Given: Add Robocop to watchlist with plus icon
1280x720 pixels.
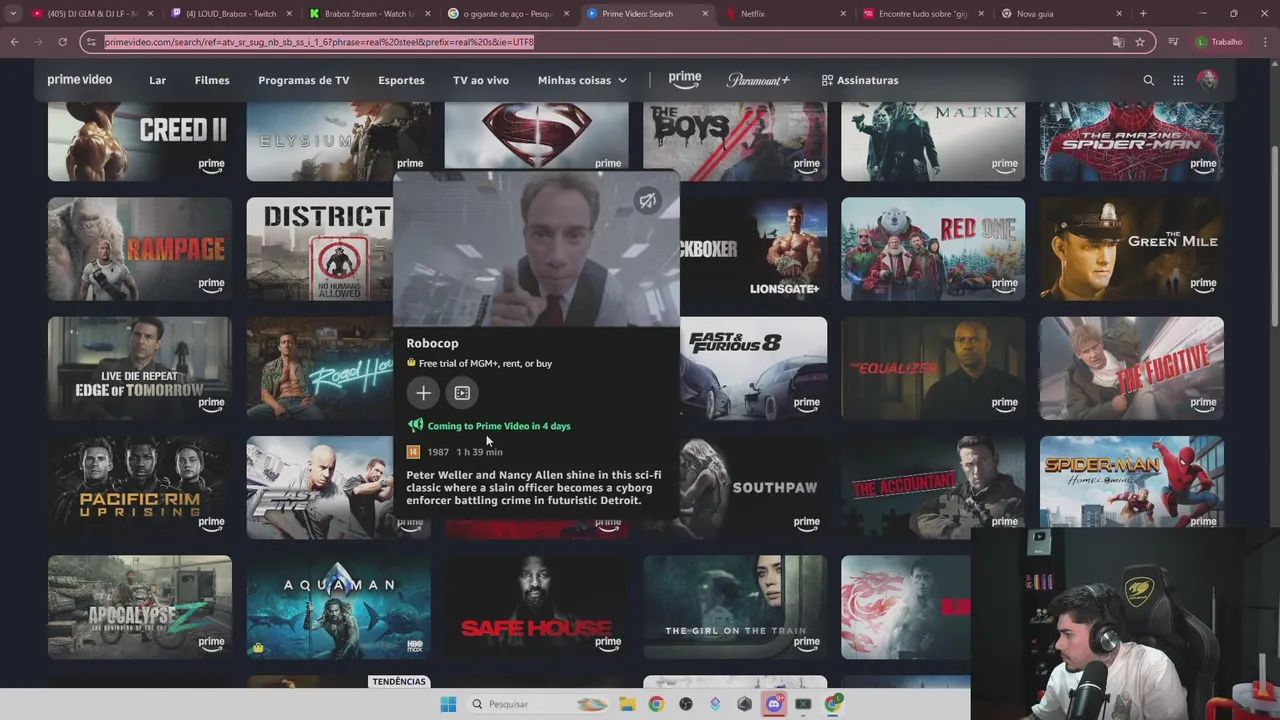Looking at the screenshot, I should click(423, 393).
